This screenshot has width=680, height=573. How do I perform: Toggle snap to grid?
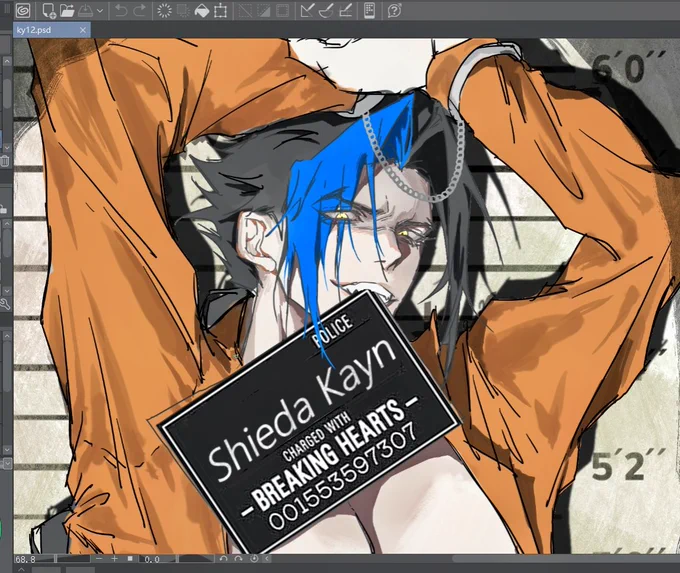pos(345,10)
